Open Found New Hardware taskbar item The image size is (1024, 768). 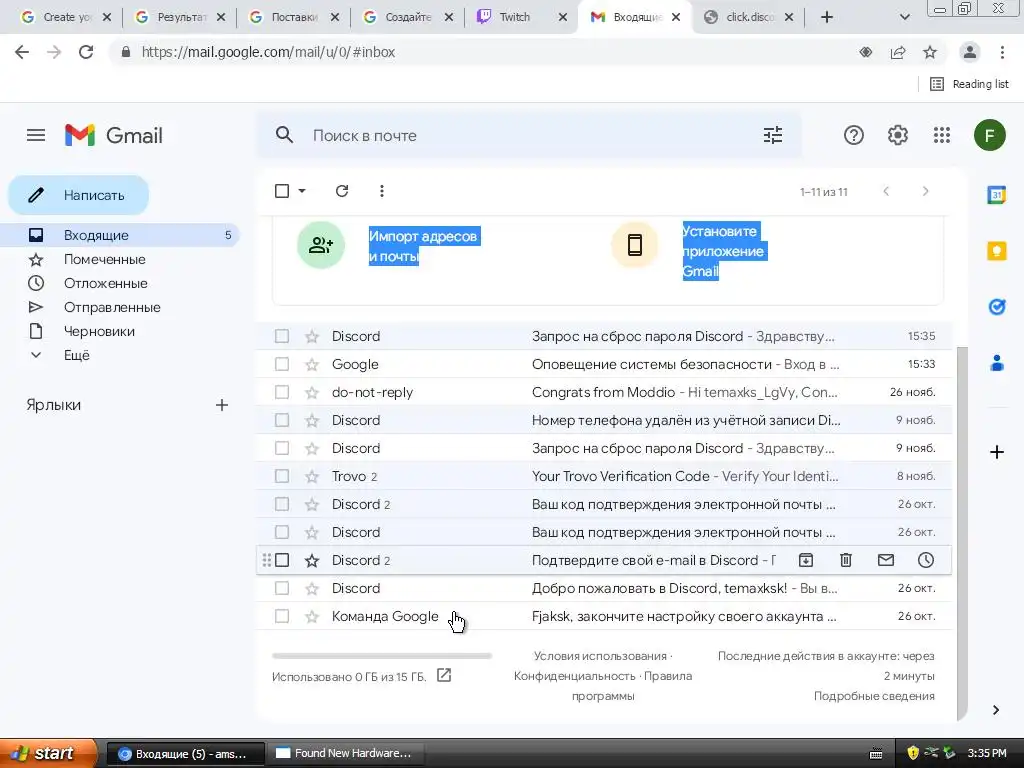(x=345, y=753)
